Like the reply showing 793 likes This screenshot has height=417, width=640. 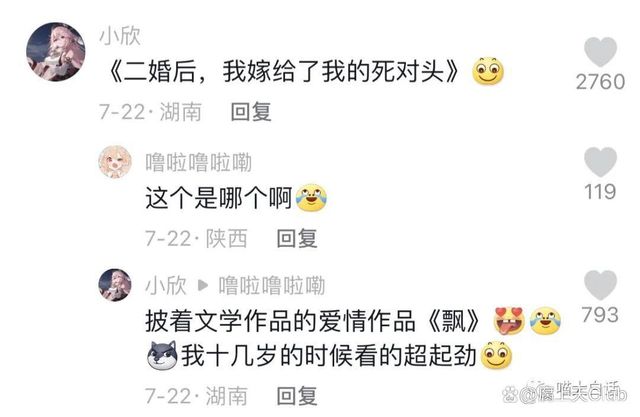(600, 284)
